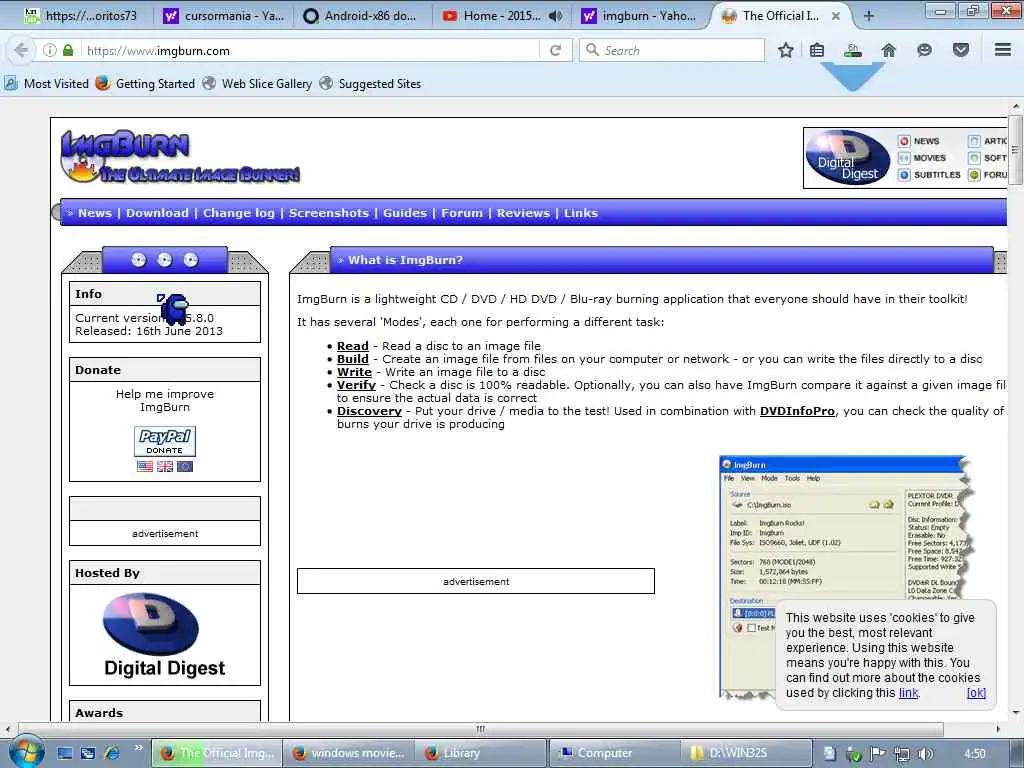1024x768 pixels.
Task: Click the Digital Digest banner logo top right
Action: (847, 157)
